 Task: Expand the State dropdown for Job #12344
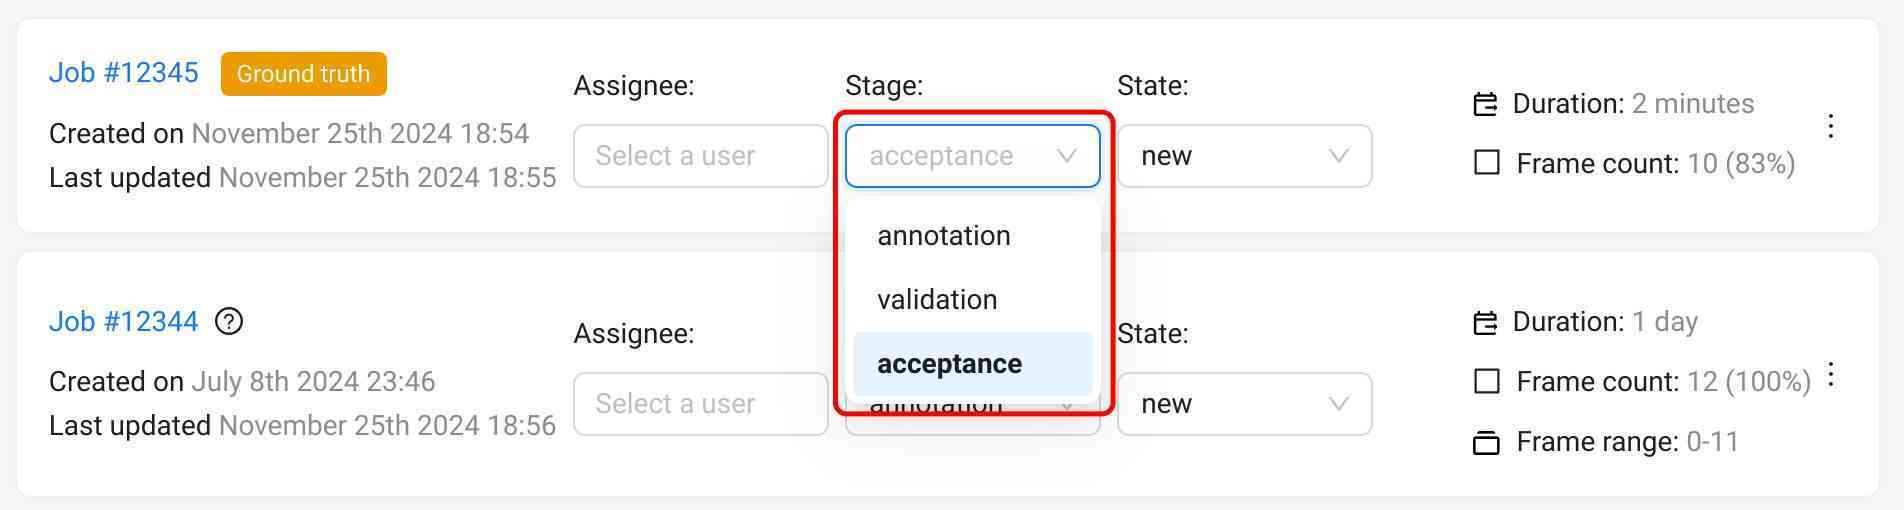(1244, 404)
